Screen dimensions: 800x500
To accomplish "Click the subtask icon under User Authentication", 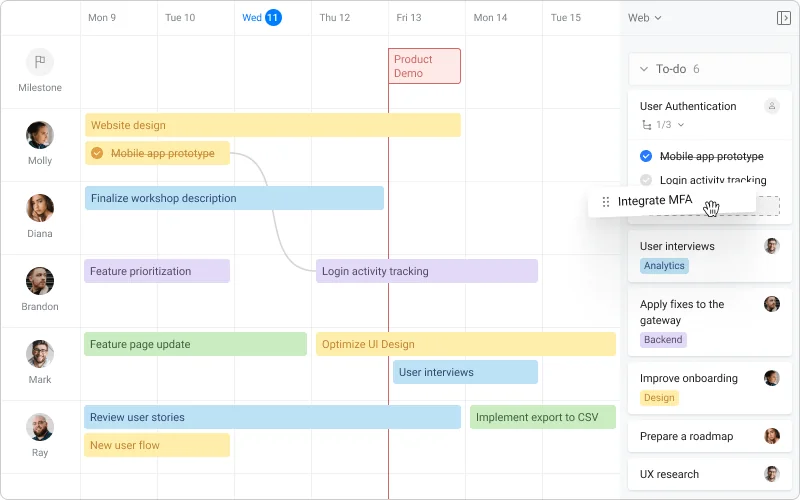I will 646,125.
